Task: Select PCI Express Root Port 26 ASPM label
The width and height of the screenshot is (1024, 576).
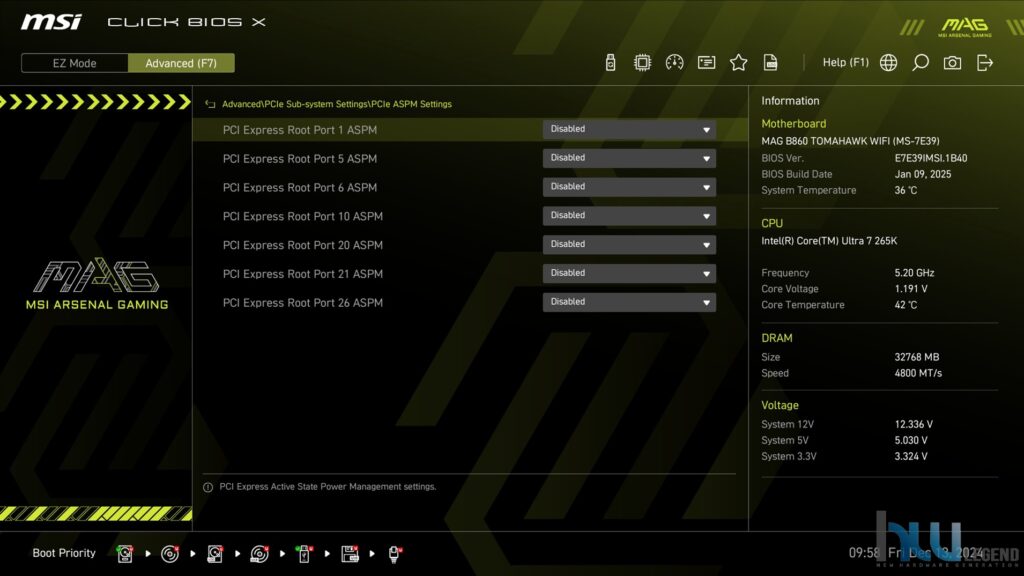Action: (x=303, y=302)
